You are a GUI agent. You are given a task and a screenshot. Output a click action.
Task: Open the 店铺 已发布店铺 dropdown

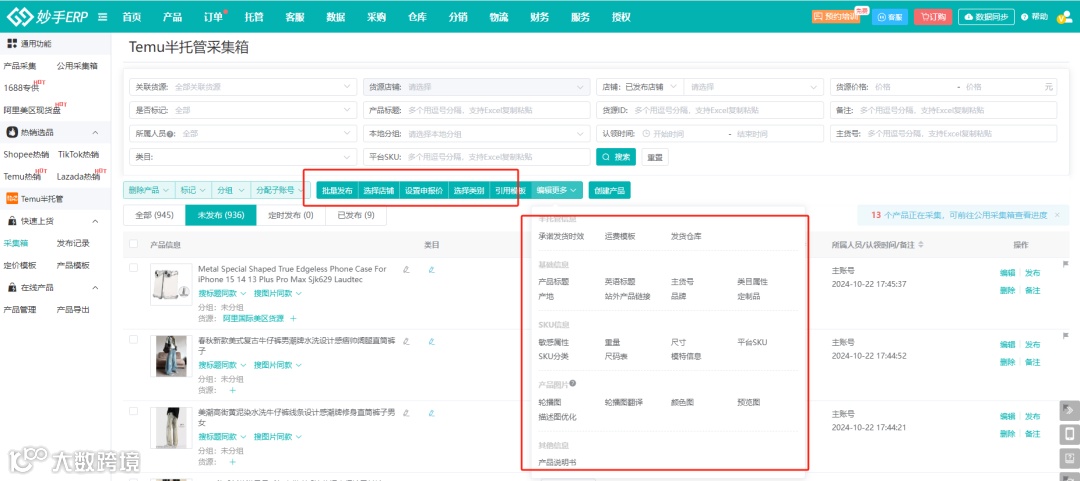[640, 87]
